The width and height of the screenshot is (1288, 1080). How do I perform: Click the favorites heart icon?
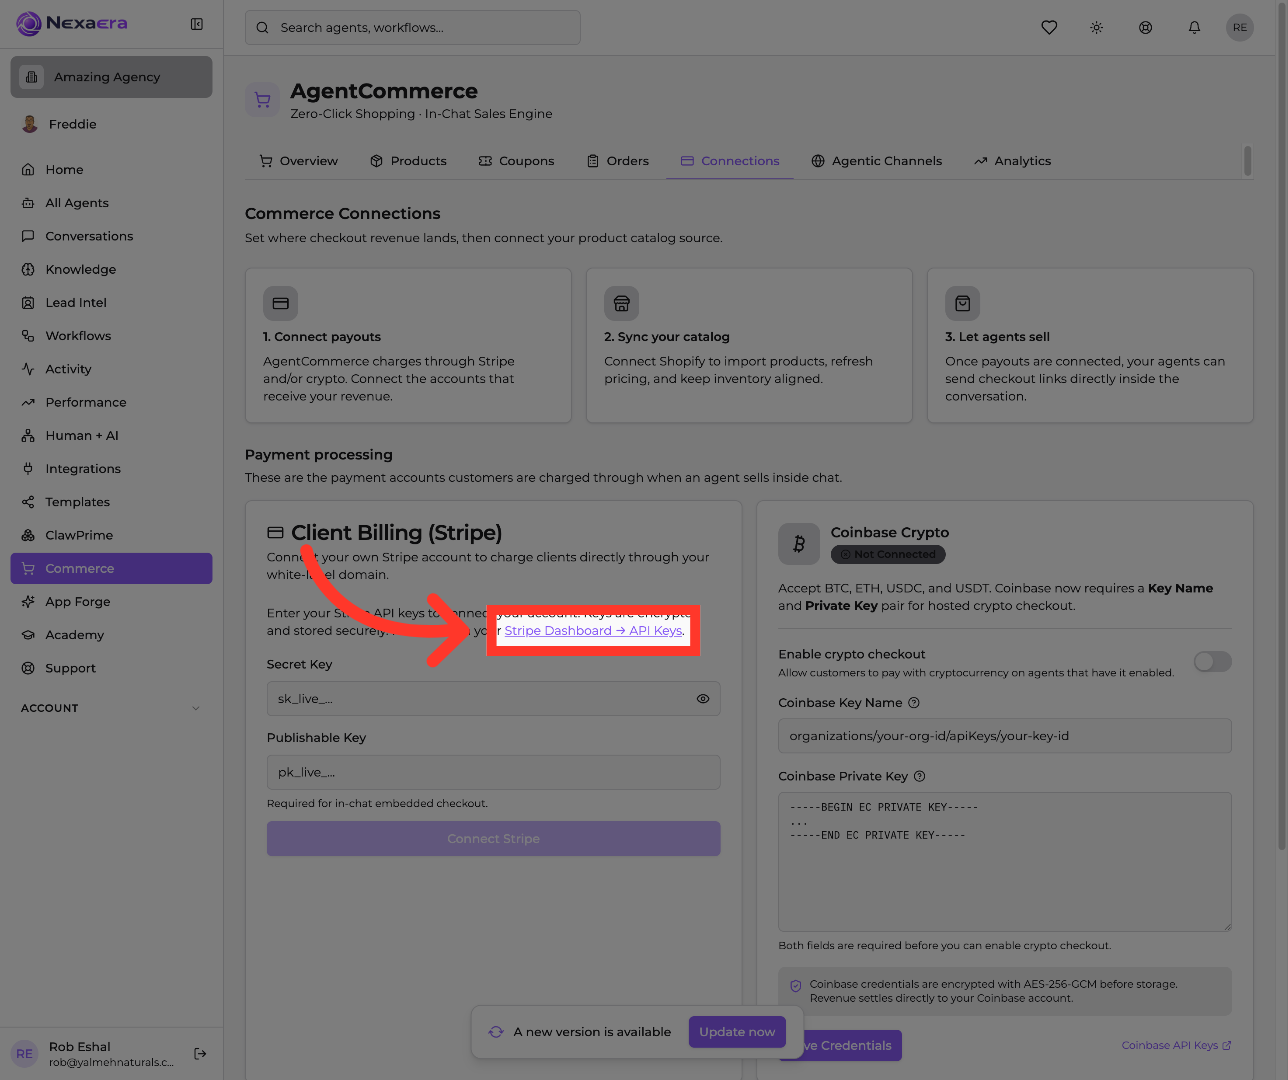click(1049, 28)
